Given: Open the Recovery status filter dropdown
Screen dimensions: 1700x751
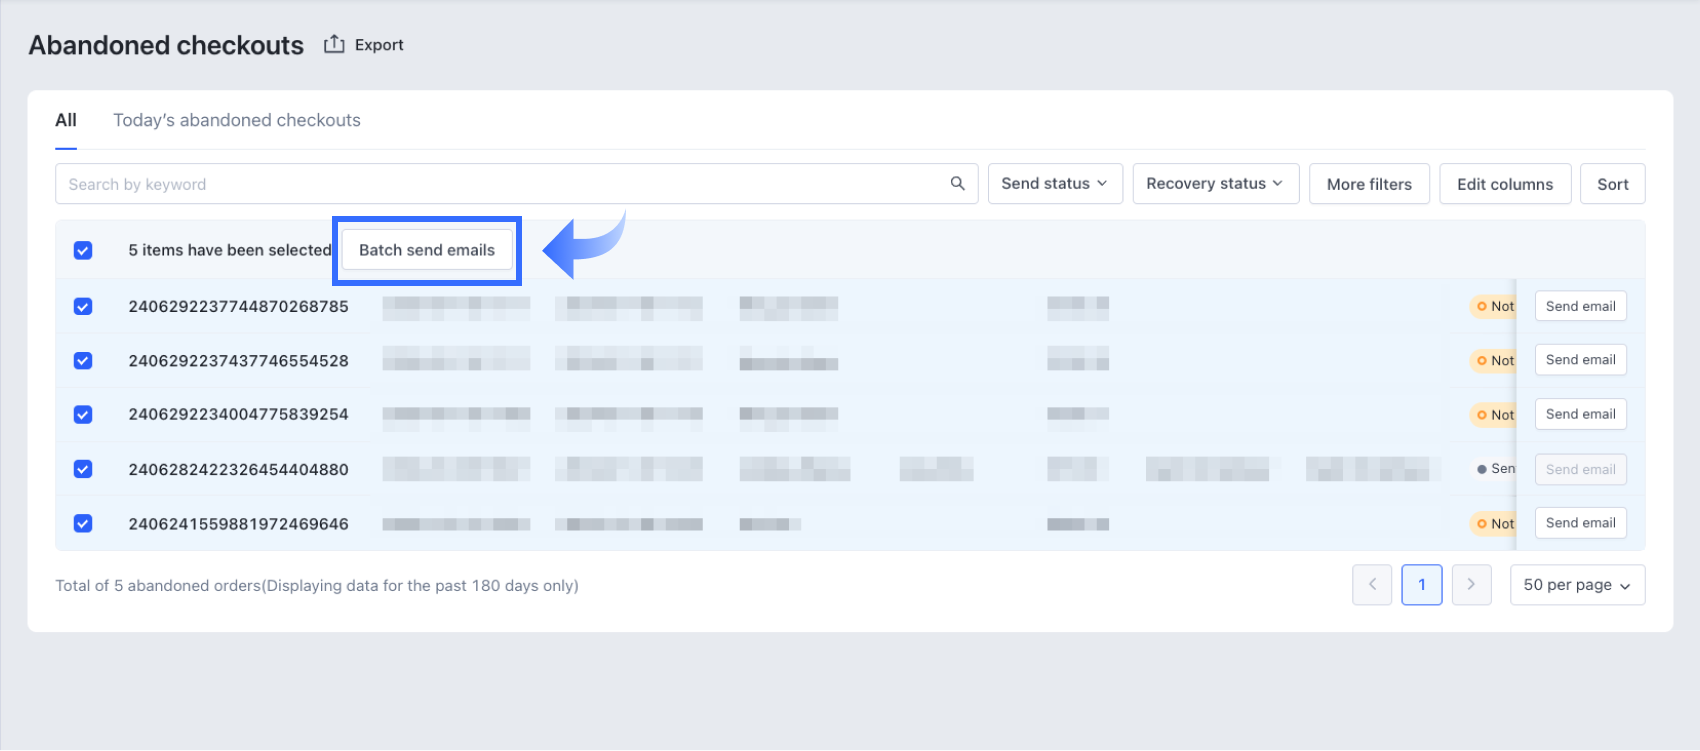Looking at the screenshot, I should [x=1216, y=184].
